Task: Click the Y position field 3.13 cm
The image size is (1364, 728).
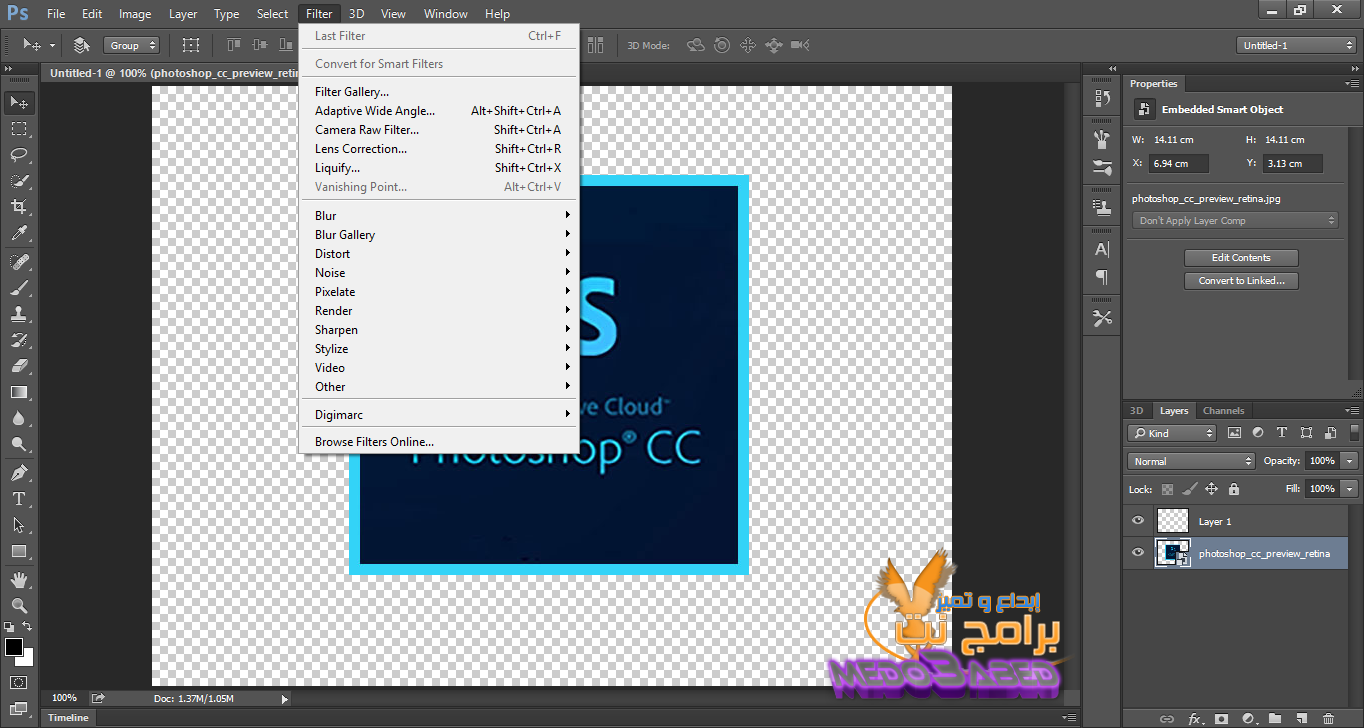Action: pyautogui.click(x=1293, y=163)
